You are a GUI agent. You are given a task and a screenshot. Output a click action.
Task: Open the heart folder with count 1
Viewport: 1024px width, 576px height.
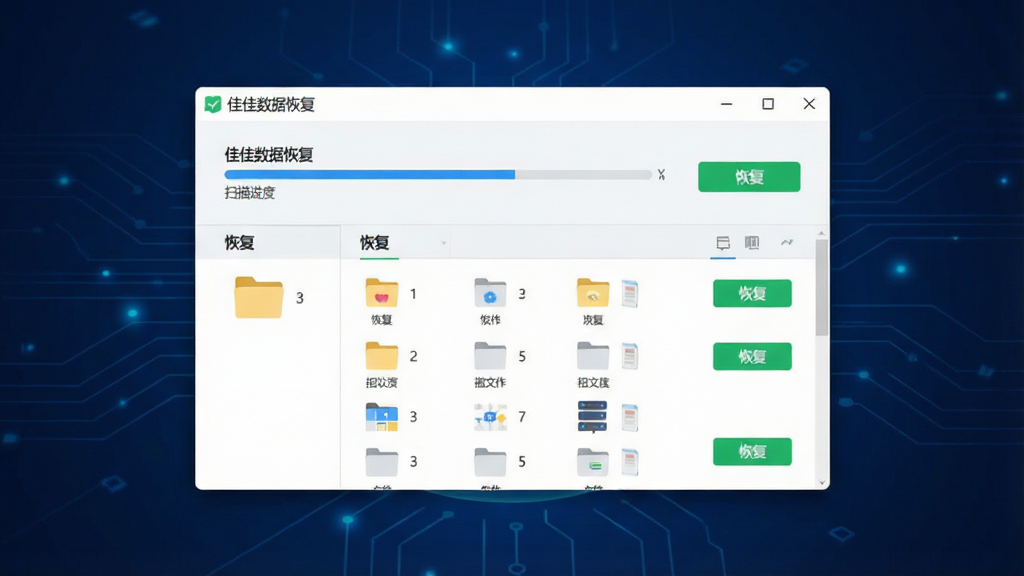pyautogui.click(x=382, y=293)
